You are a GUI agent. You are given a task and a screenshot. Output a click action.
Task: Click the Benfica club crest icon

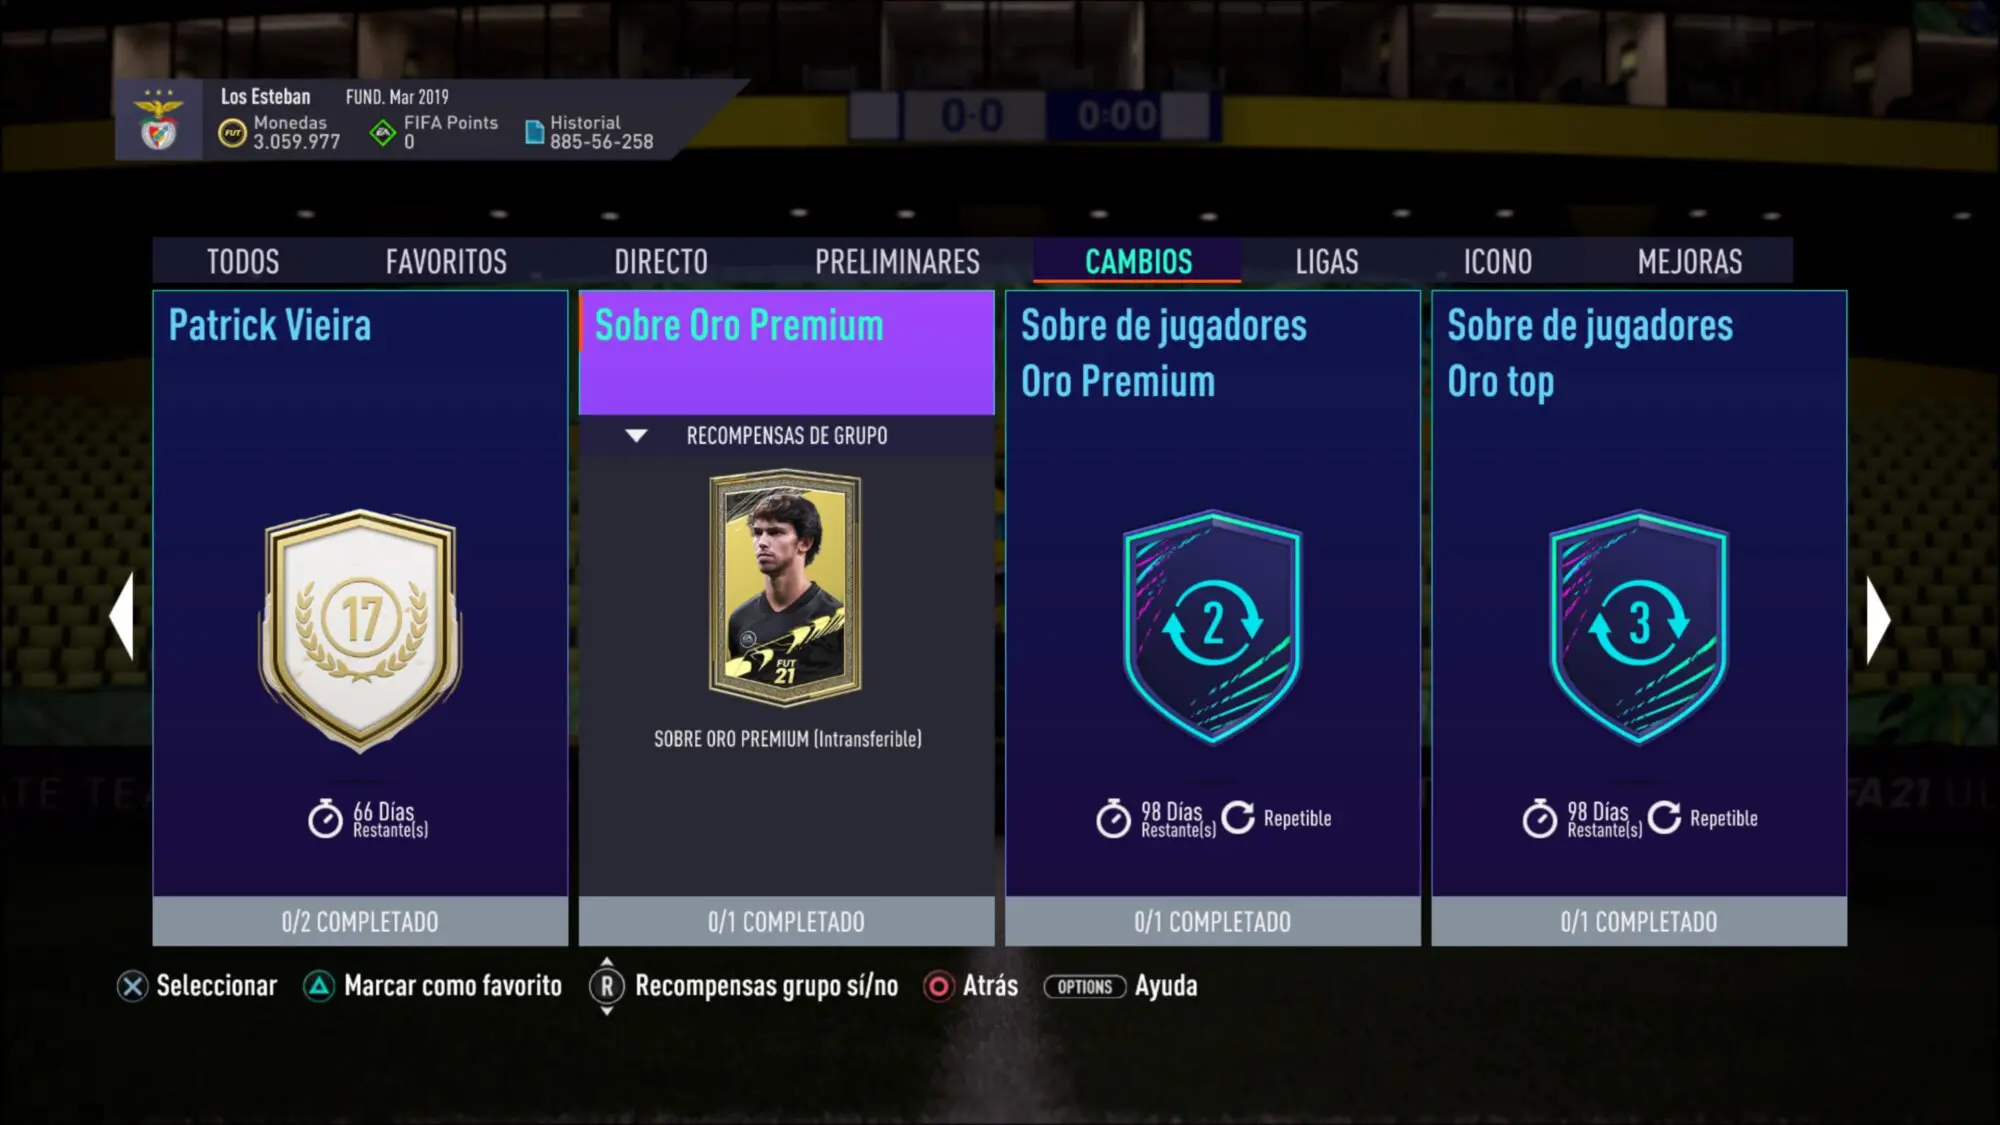pos(159,120)
